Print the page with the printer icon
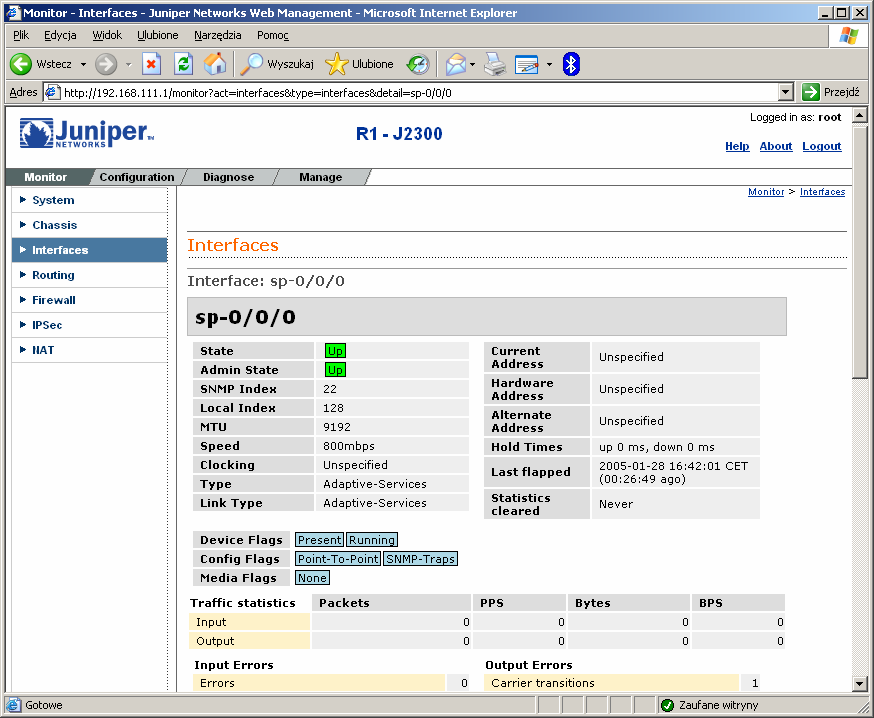Image resolution: width=874 pixels, height=718 pixels. click(x=495, y=64)
